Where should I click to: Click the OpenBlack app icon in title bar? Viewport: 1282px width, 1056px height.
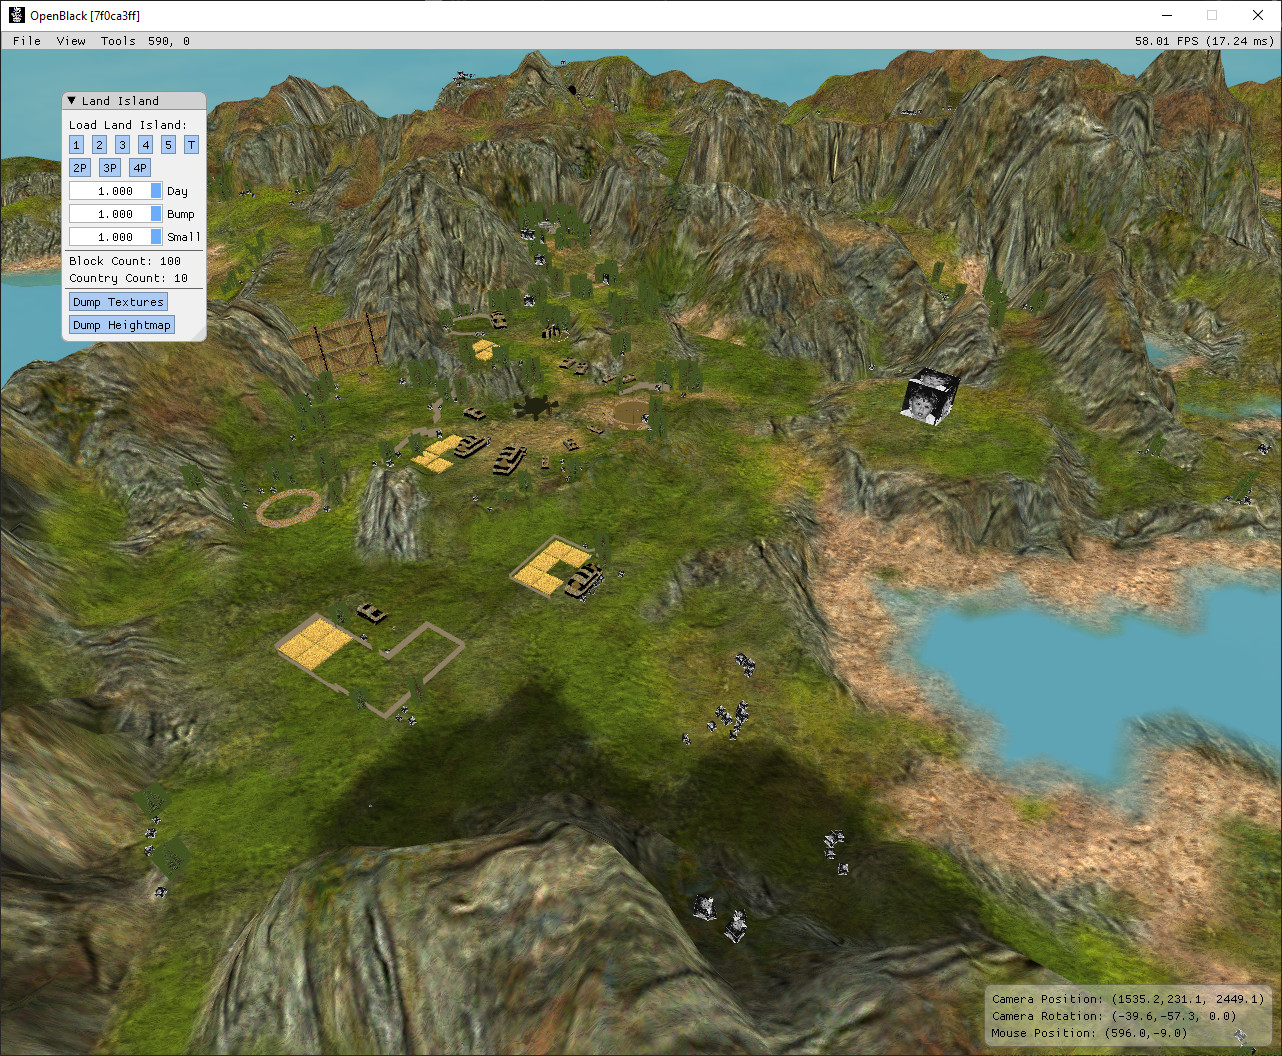(x=16, y=15)
